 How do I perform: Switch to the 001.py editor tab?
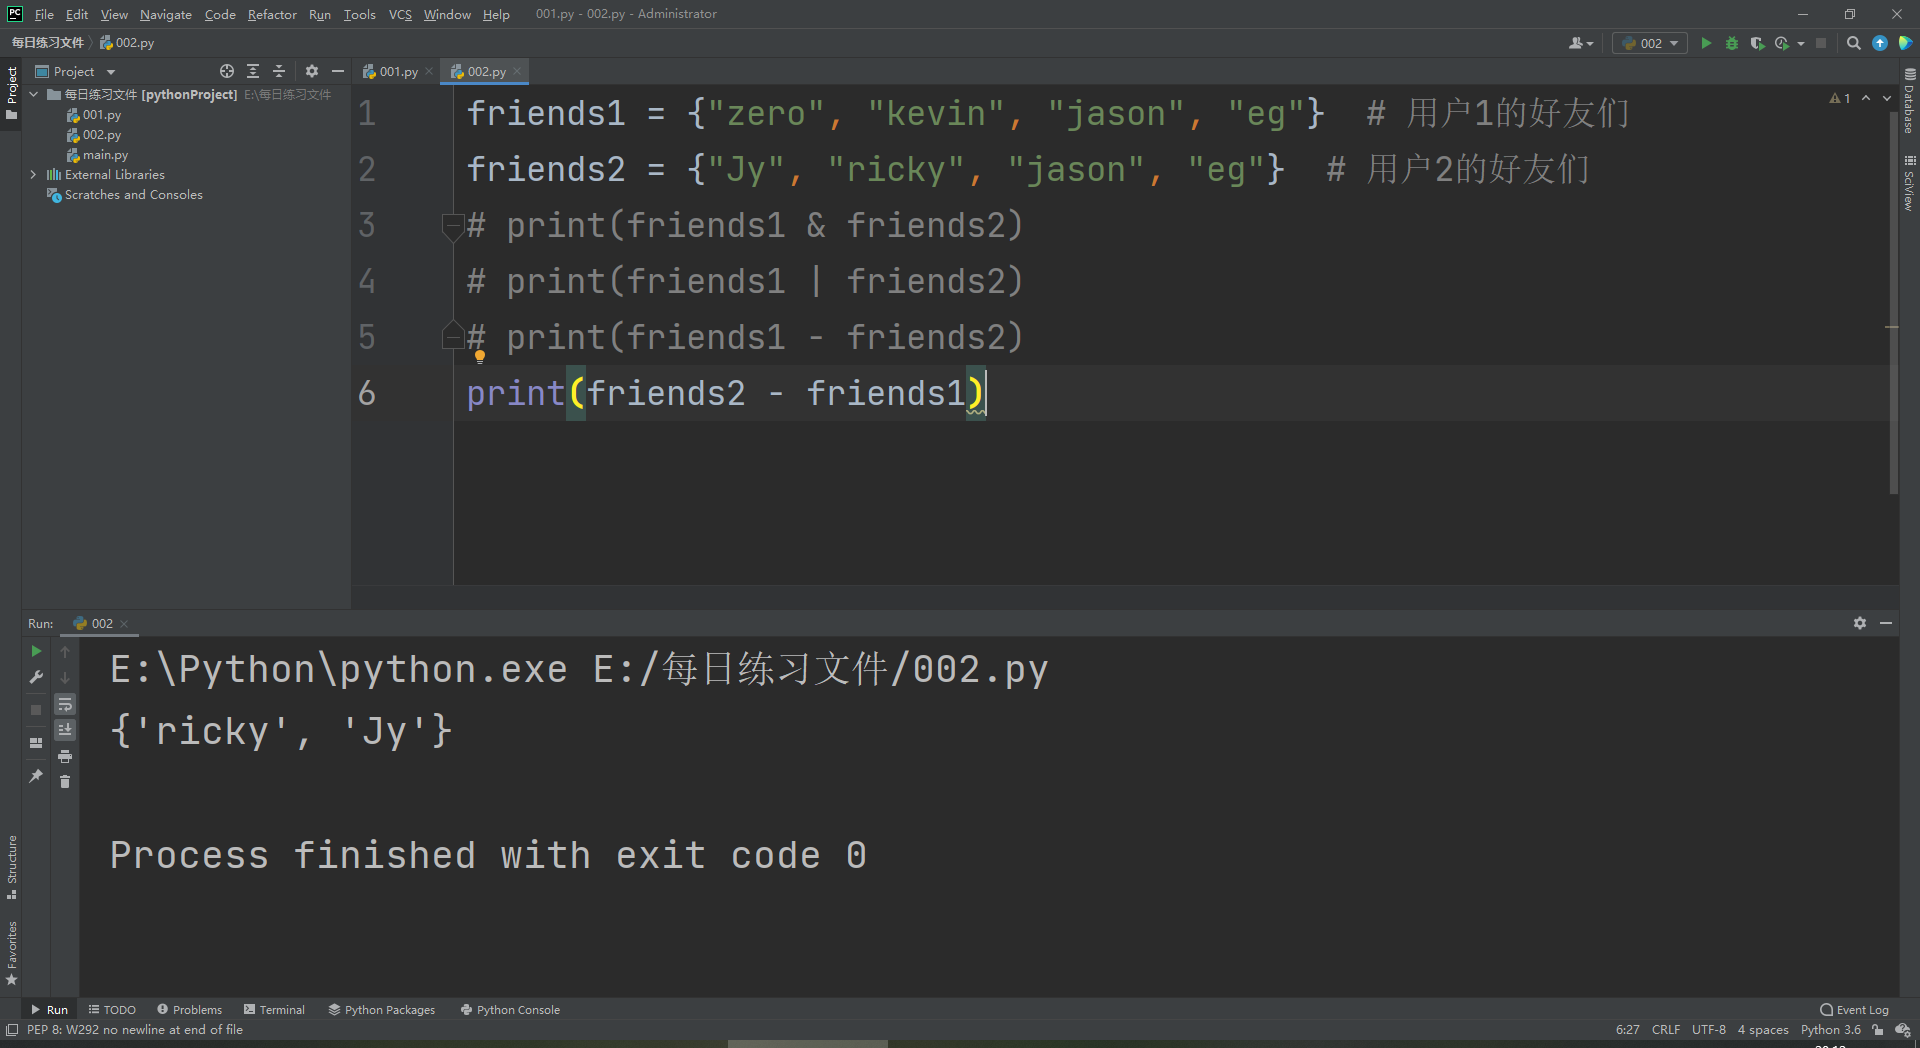pyautogui.click(x=397, y=71)
